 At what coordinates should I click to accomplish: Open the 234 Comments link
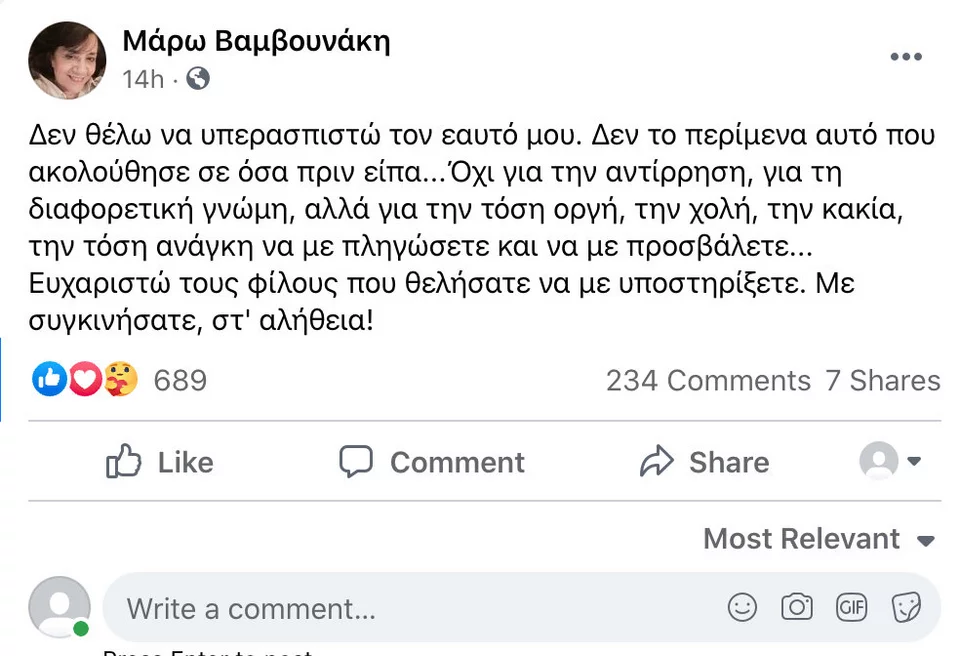coord(708,381)
